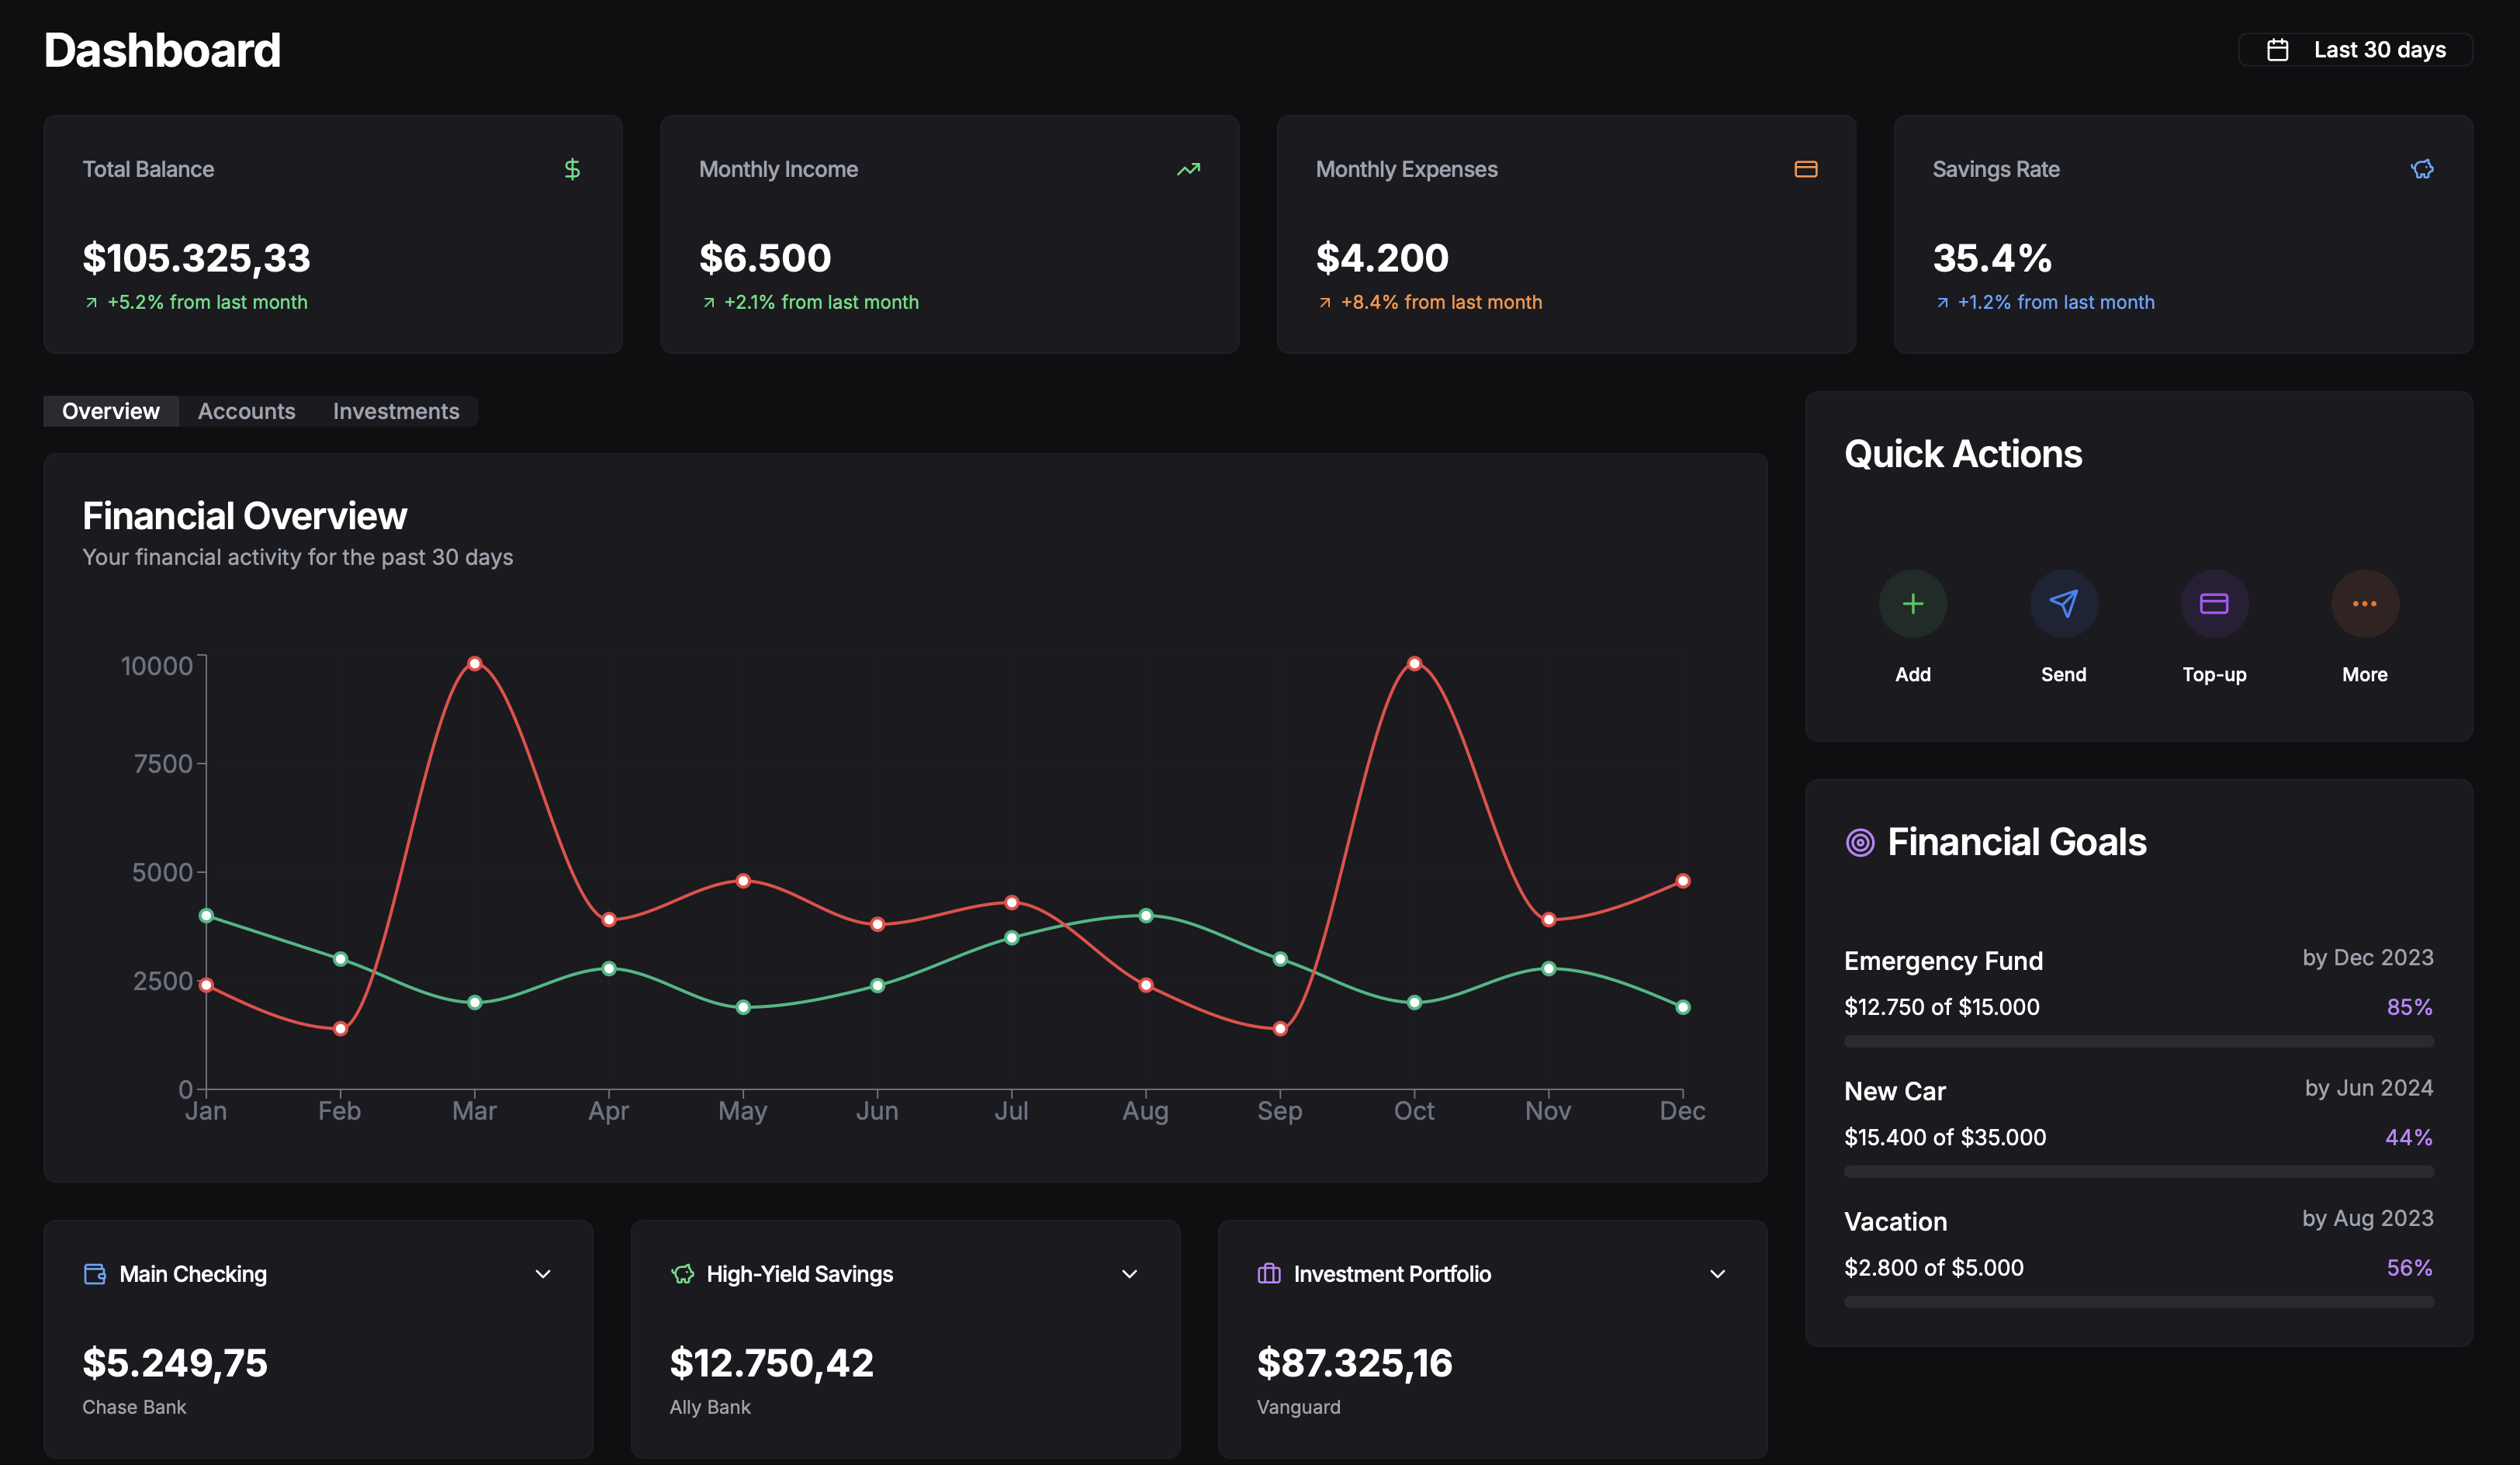Switch to the Investments tab
The width and height of the screenshot is (2520, 1465).
[396, 411]
